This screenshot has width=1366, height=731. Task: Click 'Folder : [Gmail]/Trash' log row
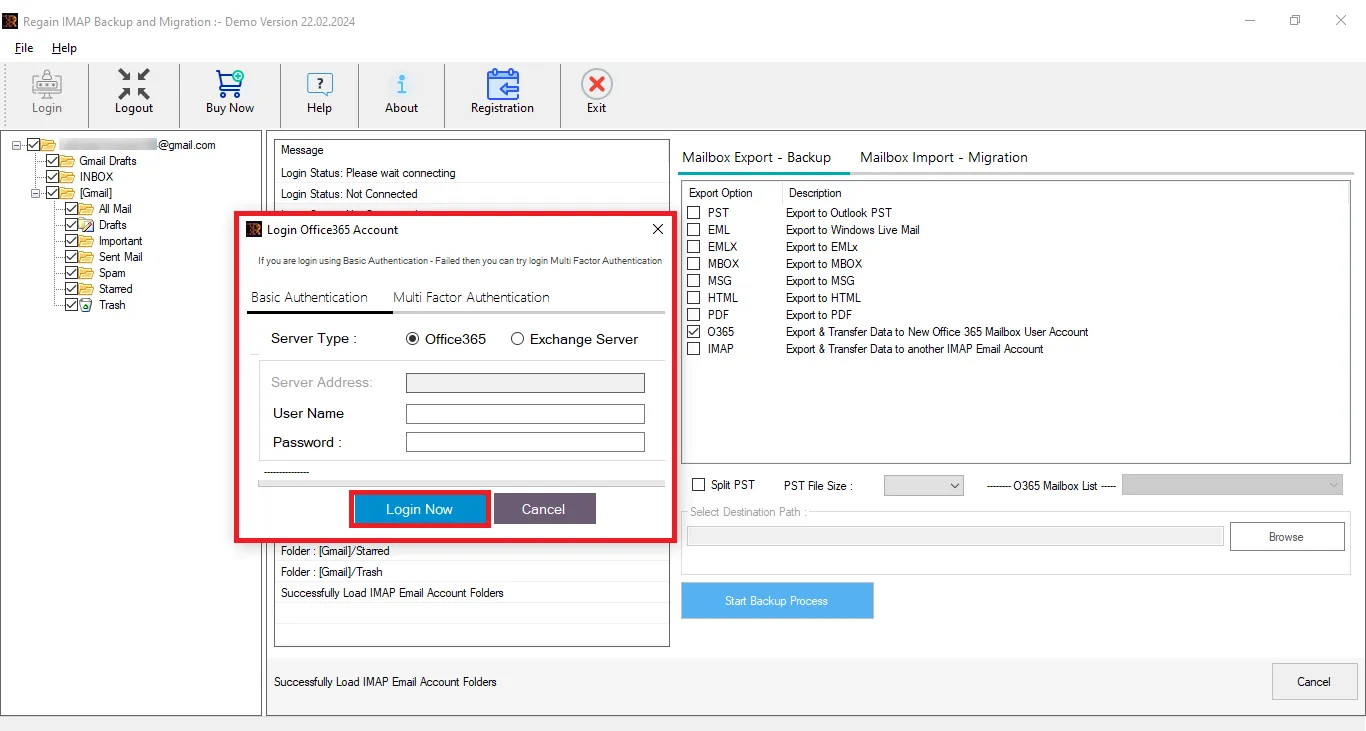(472, 572)
